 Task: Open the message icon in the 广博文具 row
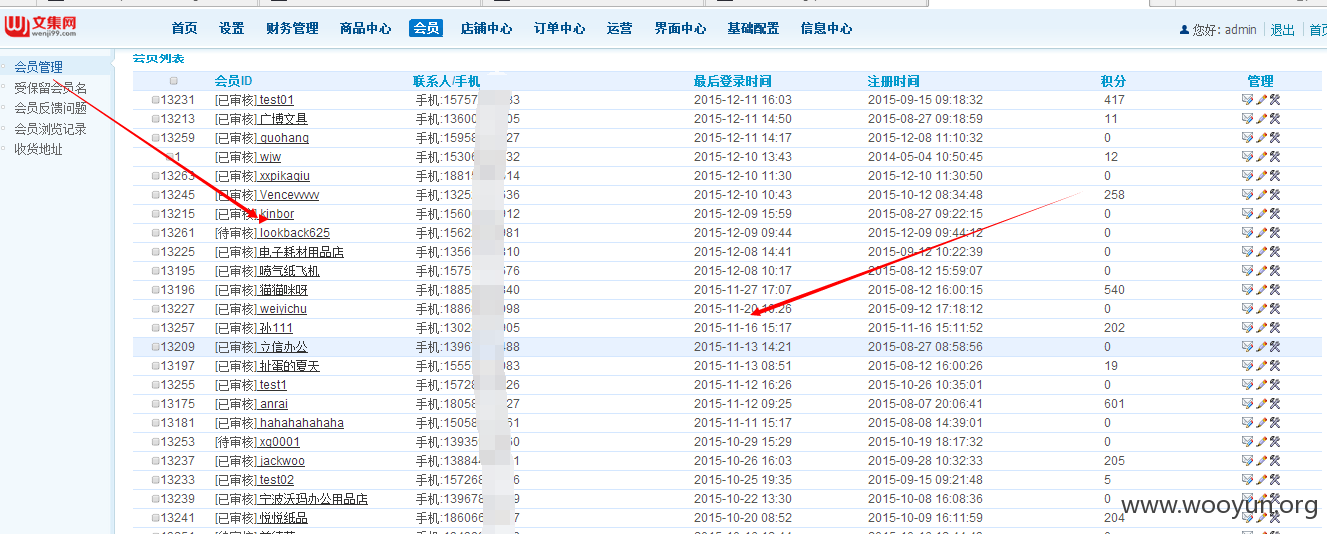coord(1247,119)
